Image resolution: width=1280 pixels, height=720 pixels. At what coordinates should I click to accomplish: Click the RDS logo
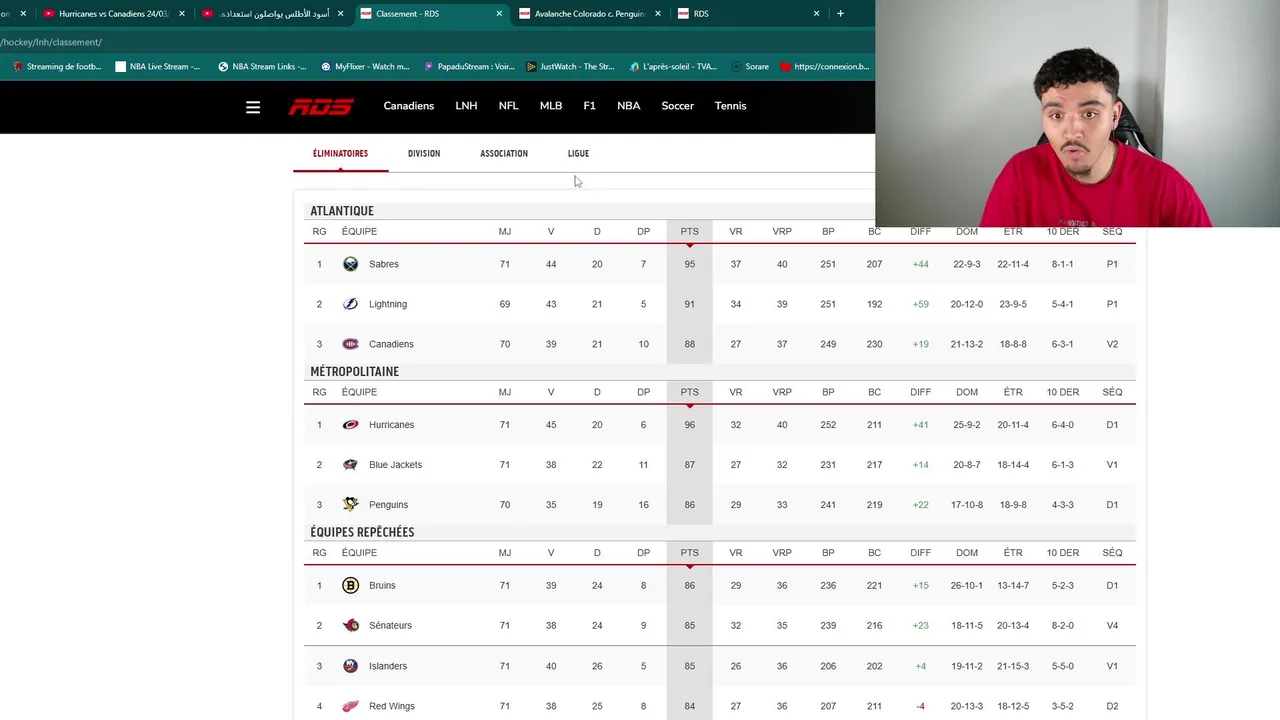pos(321,106)
